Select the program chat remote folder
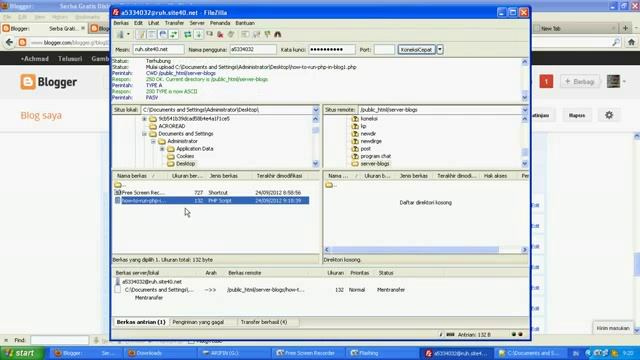Screen dimensions: 640x360 pyautogui.click(x=376, y=156)
